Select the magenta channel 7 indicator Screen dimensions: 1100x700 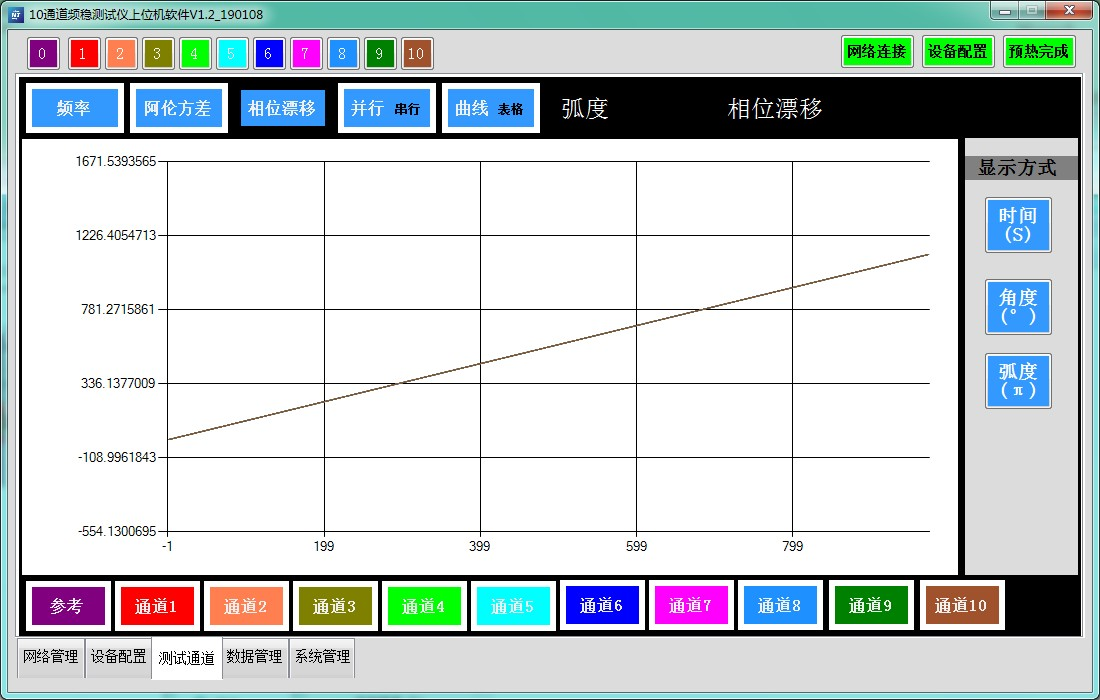coord(305,54)
